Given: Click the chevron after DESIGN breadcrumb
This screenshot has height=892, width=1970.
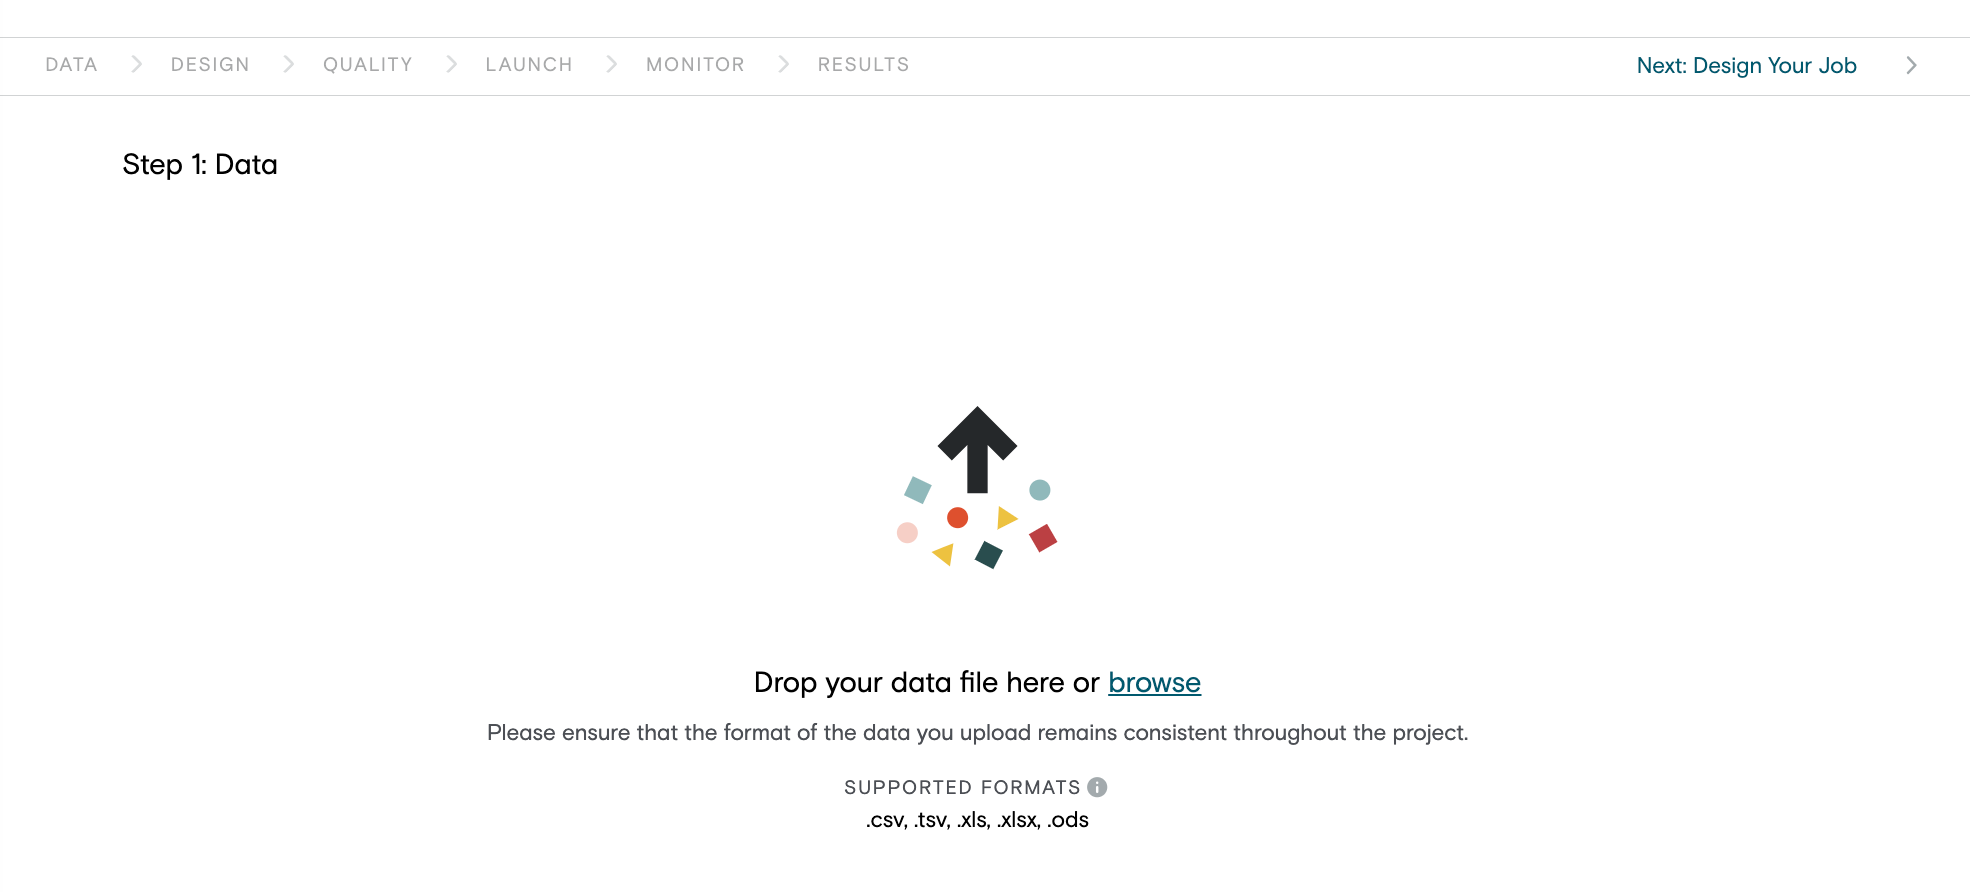Looking at the screenshot, I should [288, 64].
